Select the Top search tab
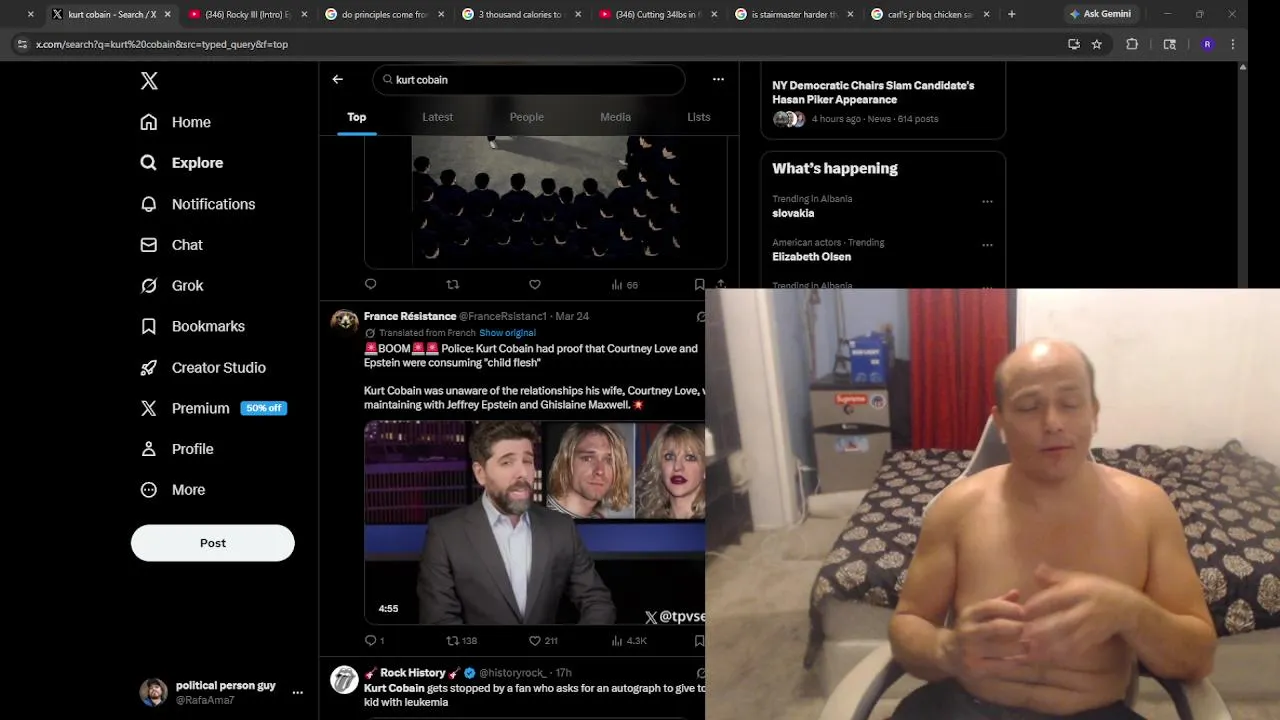This screenshot has width=1280, height=720. 357,117
